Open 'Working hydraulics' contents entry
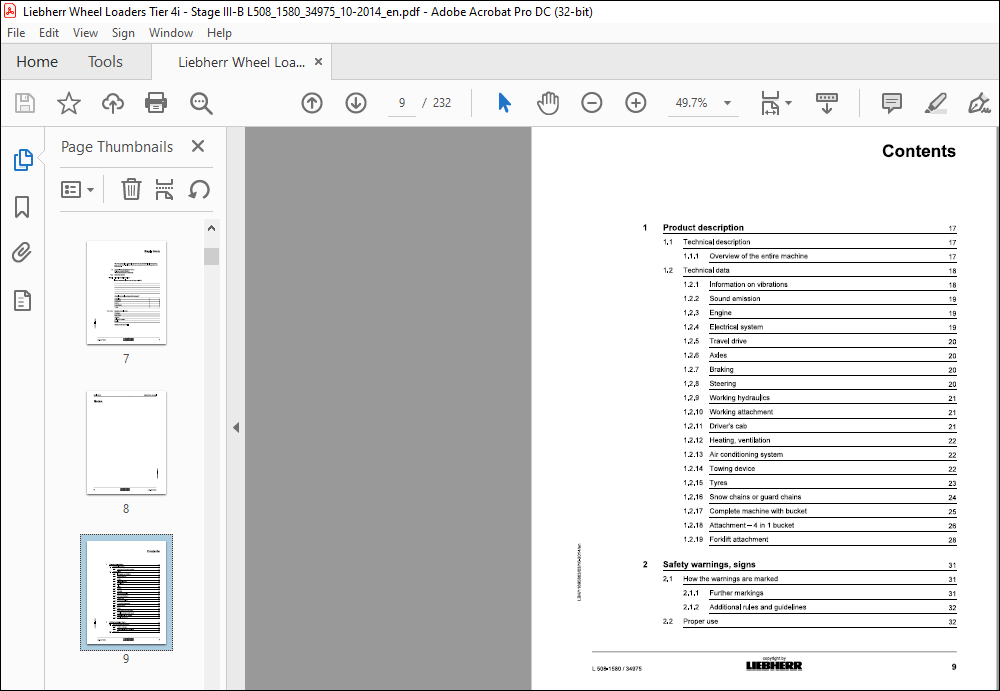This screenshot has height=691, width=1000. coord(739,398)
